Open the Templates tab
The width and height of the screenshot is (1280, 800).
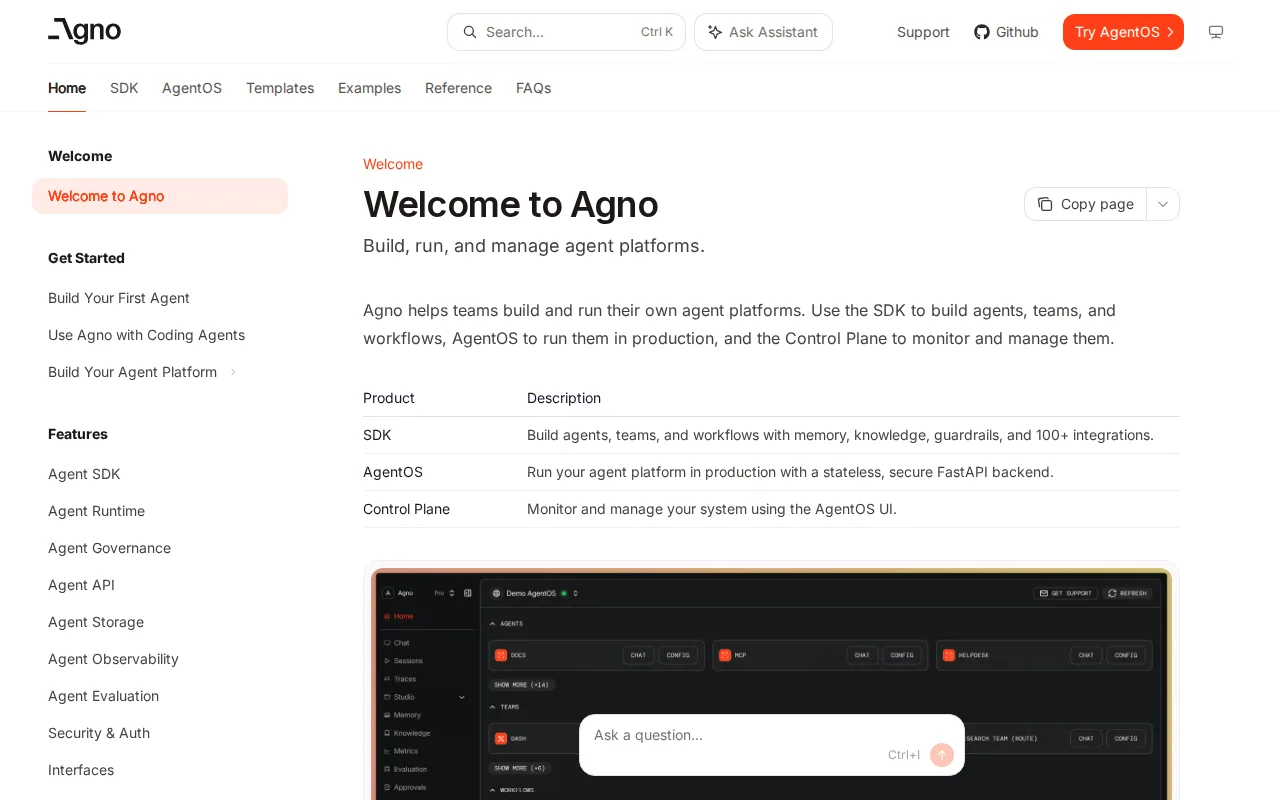(x=280, y=88)
